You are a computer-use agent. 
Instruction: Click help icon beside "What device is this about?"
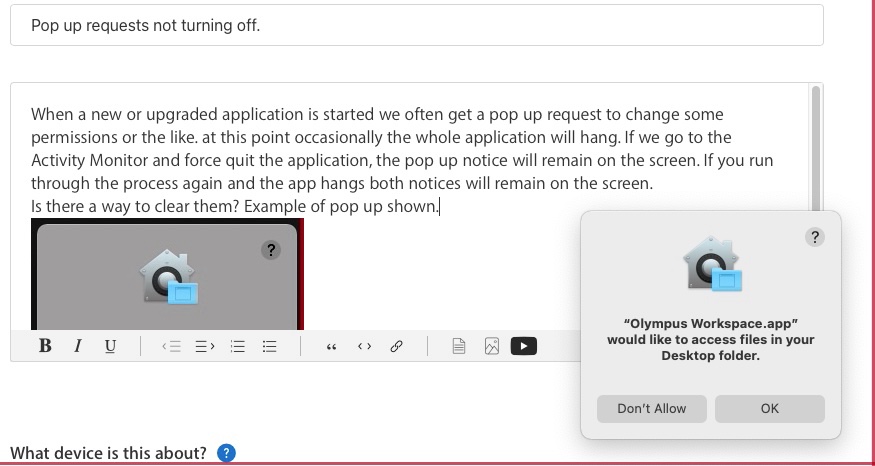pyautogui.click(x=226, y=453)
